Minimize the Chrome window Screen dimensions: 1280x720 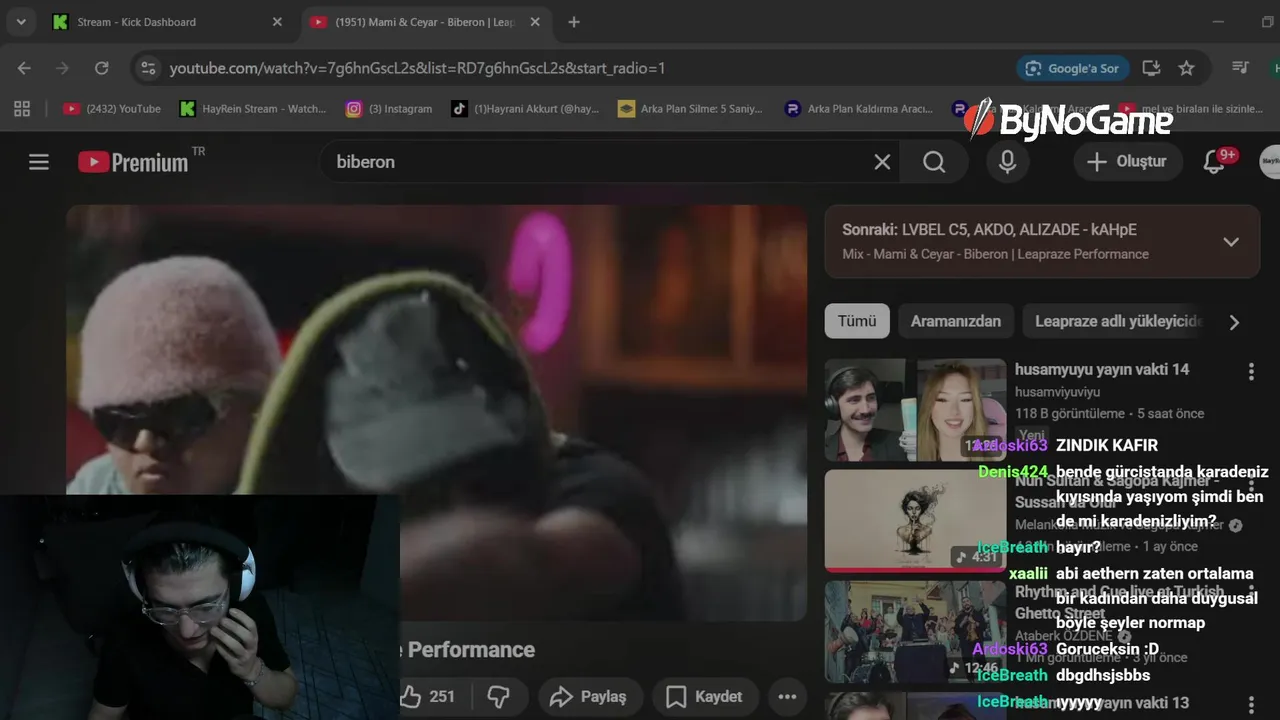(x=1217, y=22)
